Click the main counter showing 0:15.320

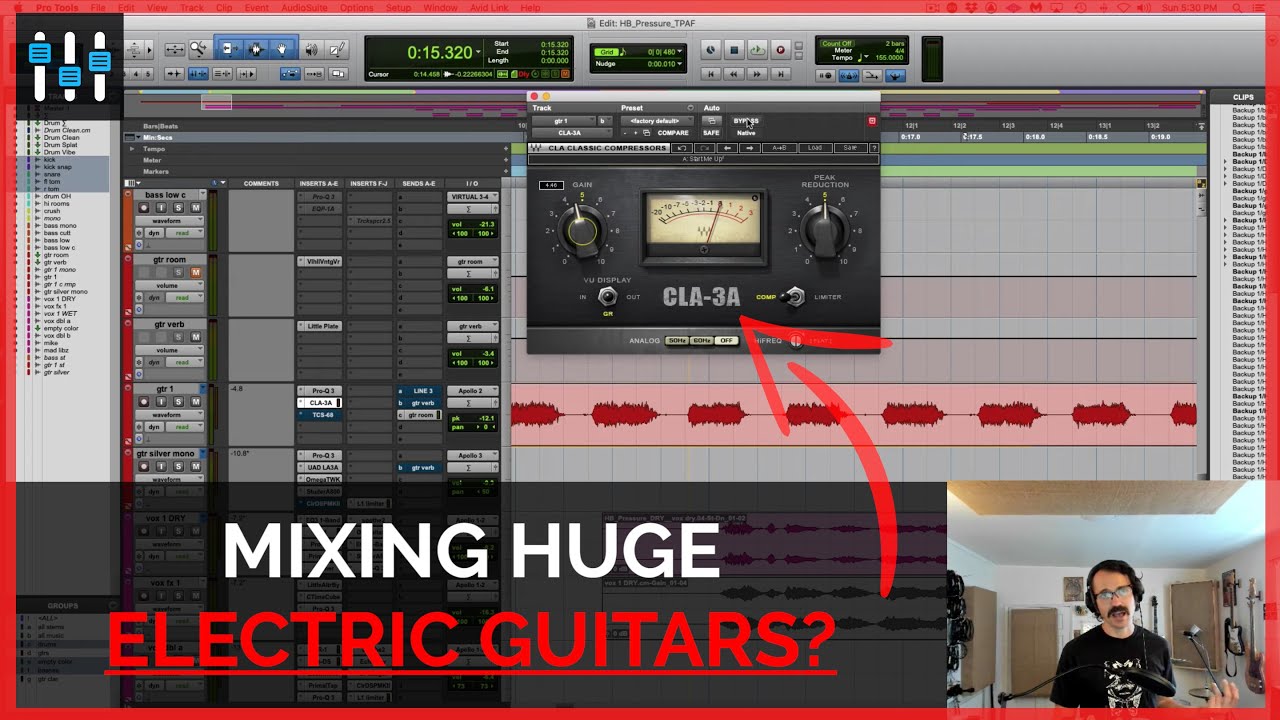[x=439, y=52]
